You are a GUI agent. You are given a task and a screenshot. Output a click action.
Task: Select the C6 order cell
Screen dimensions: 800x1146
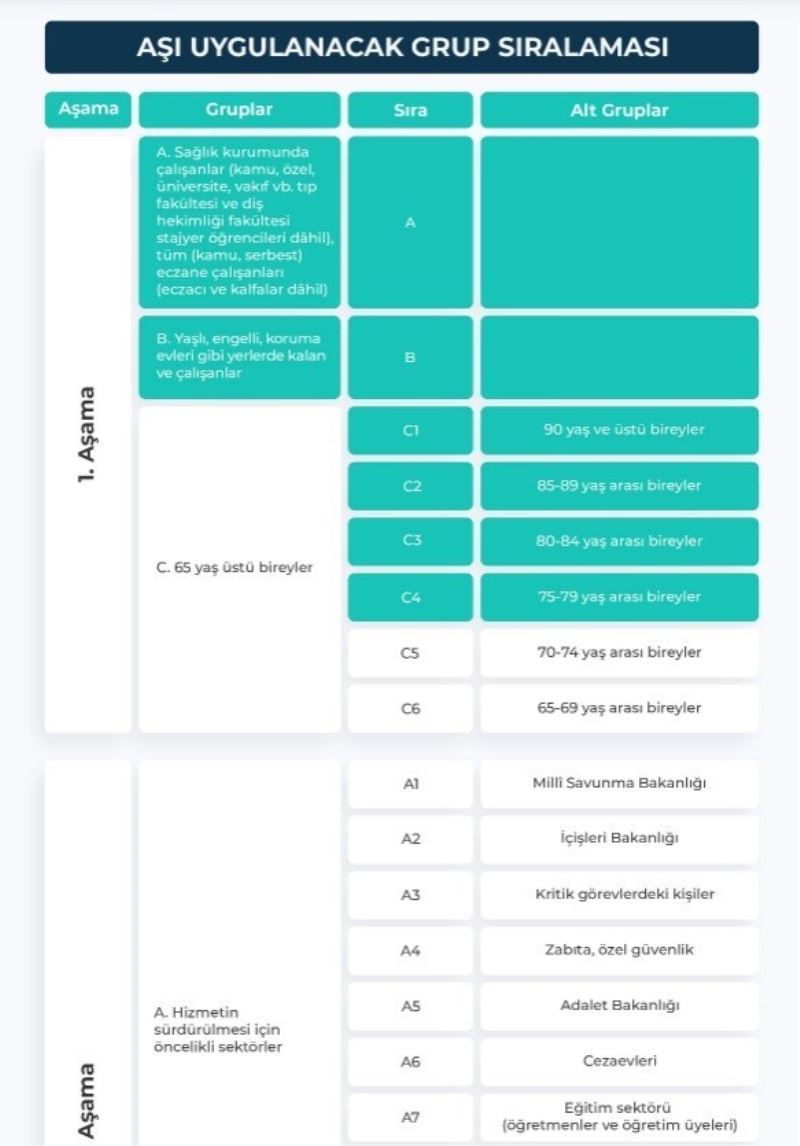(410, 709)
